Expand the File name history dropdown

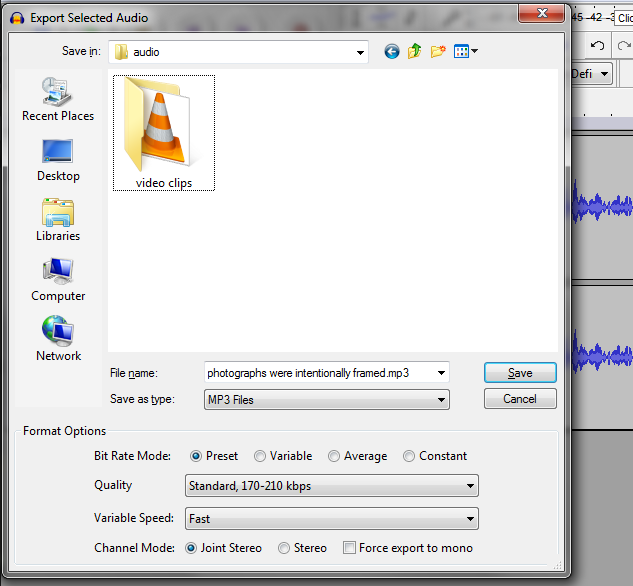(x=441, y=373)
